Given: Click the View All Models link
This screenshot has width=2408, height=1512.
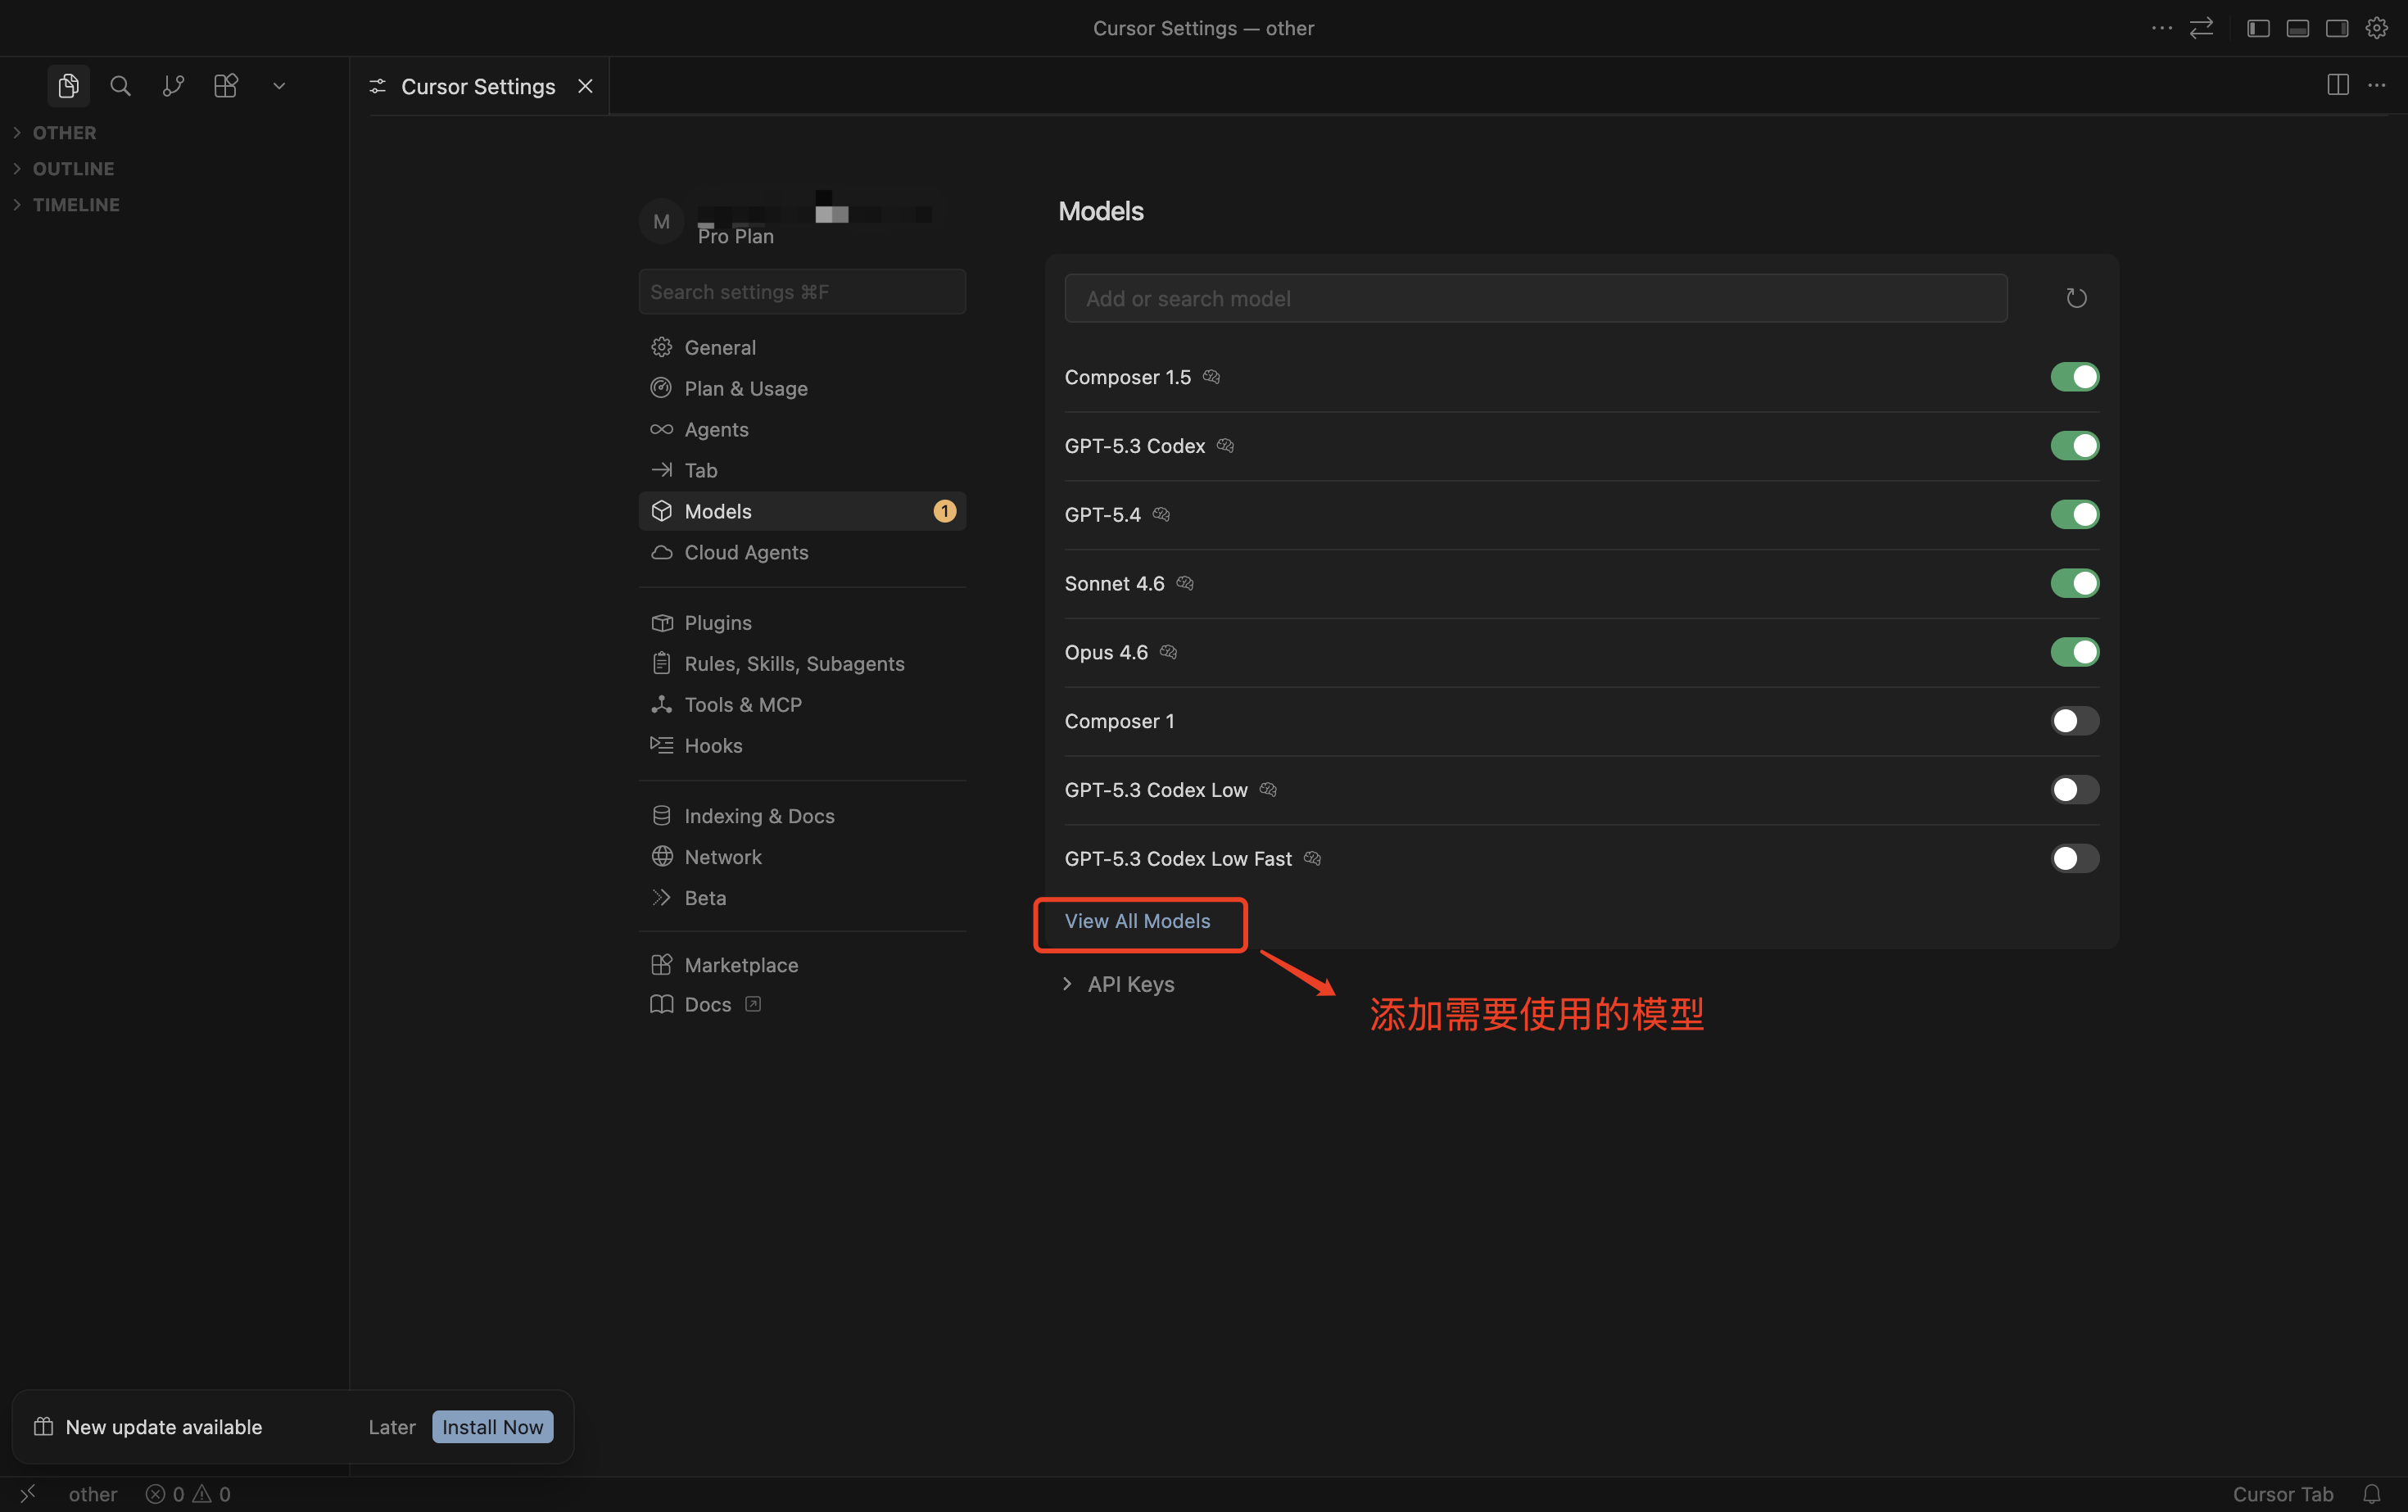Looking at the screenshot, I should 1137,921.
